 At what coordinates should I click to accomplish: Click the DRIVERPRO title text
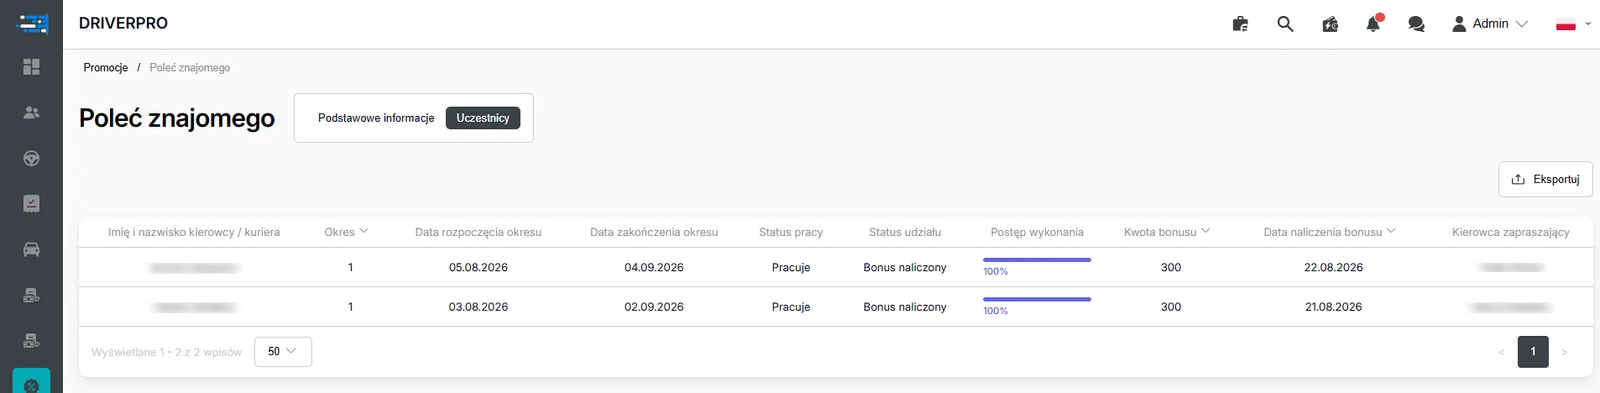[123, 23]
